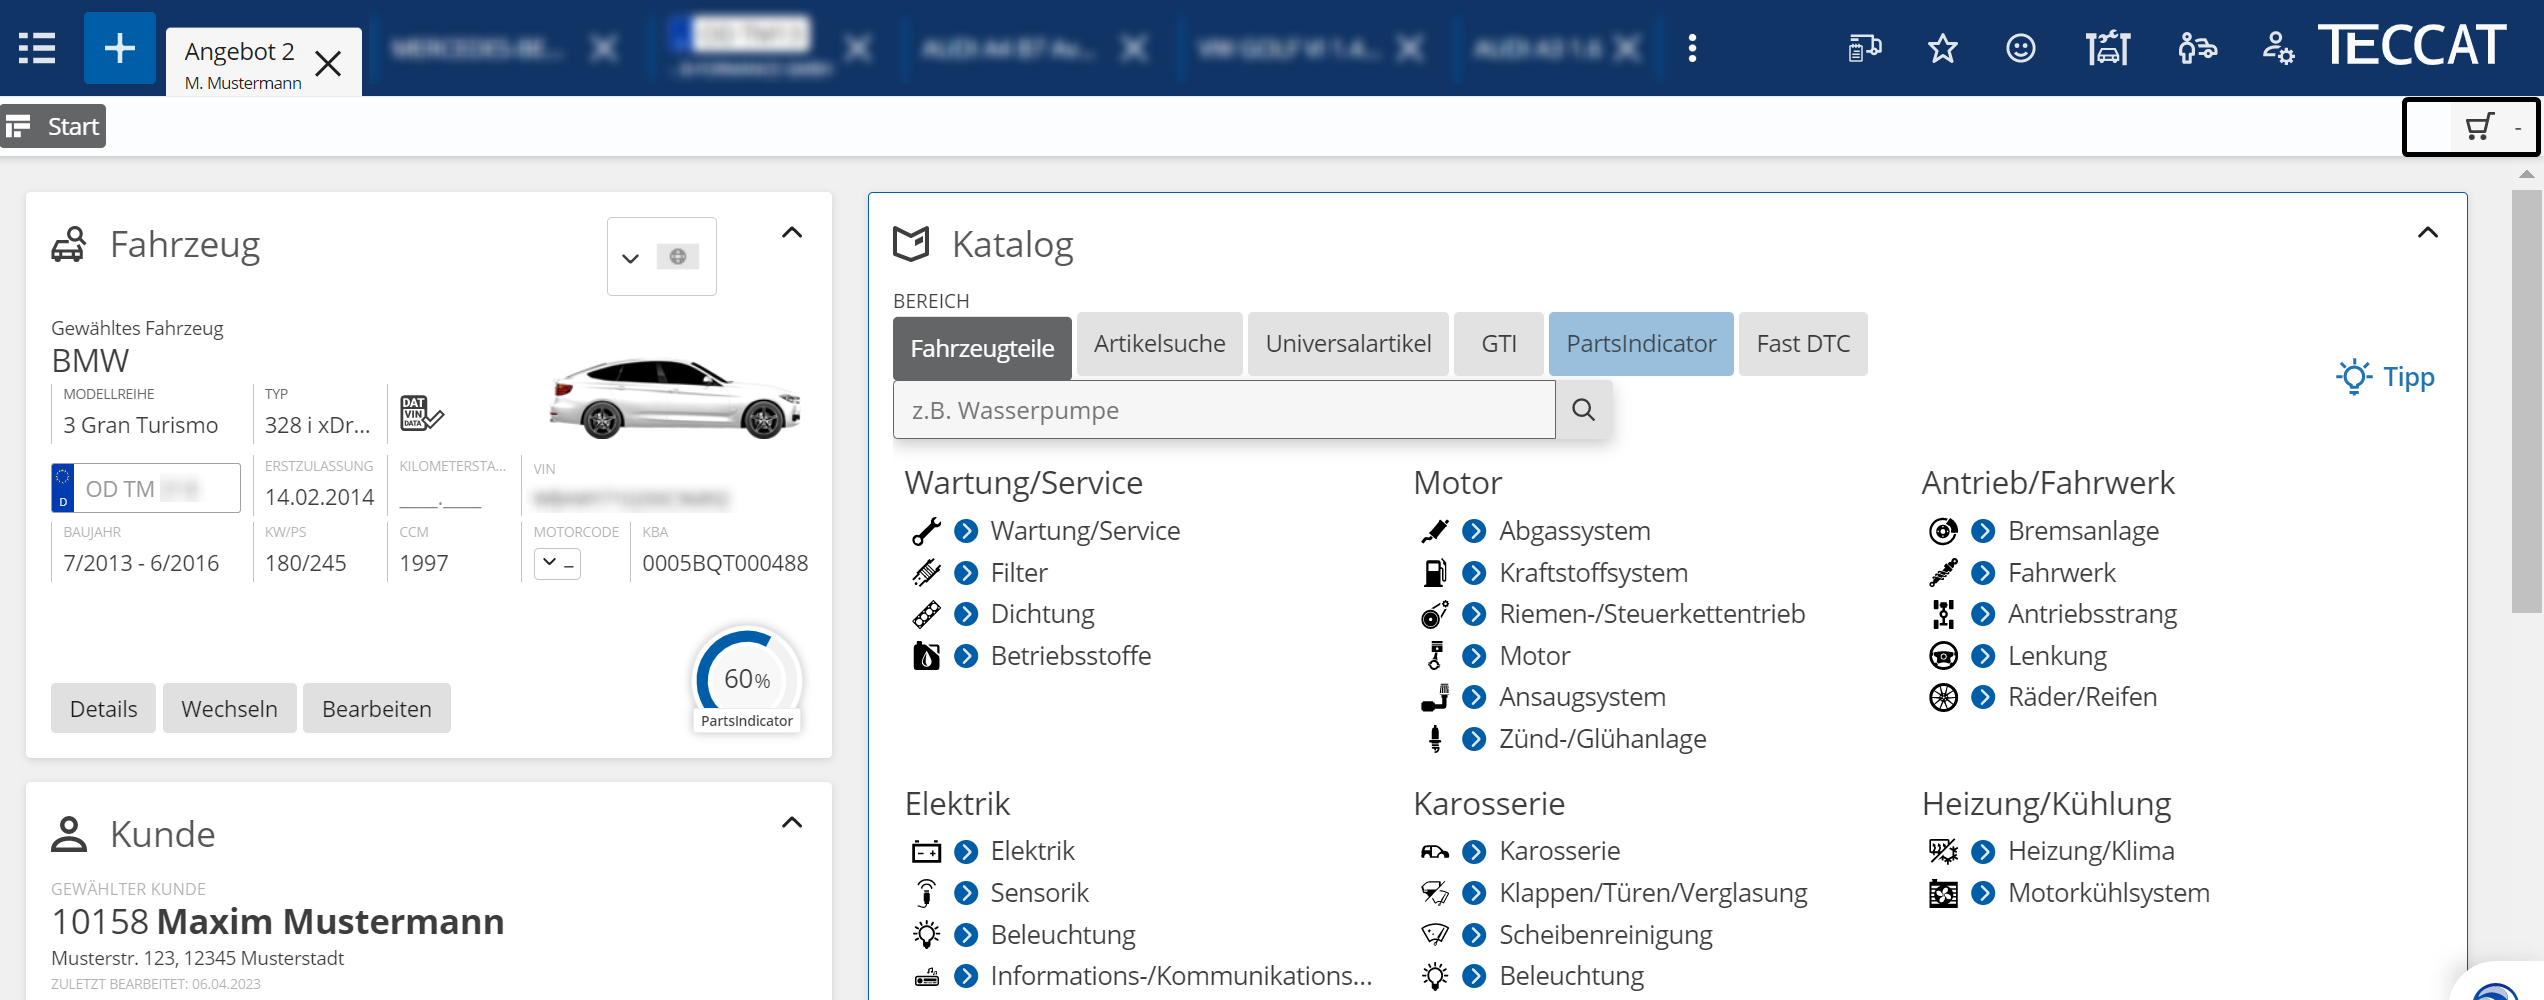Open the more tabs three-dot menu
Viewport: 2544px width, 1000px height.
click(x=1692, y=48)
